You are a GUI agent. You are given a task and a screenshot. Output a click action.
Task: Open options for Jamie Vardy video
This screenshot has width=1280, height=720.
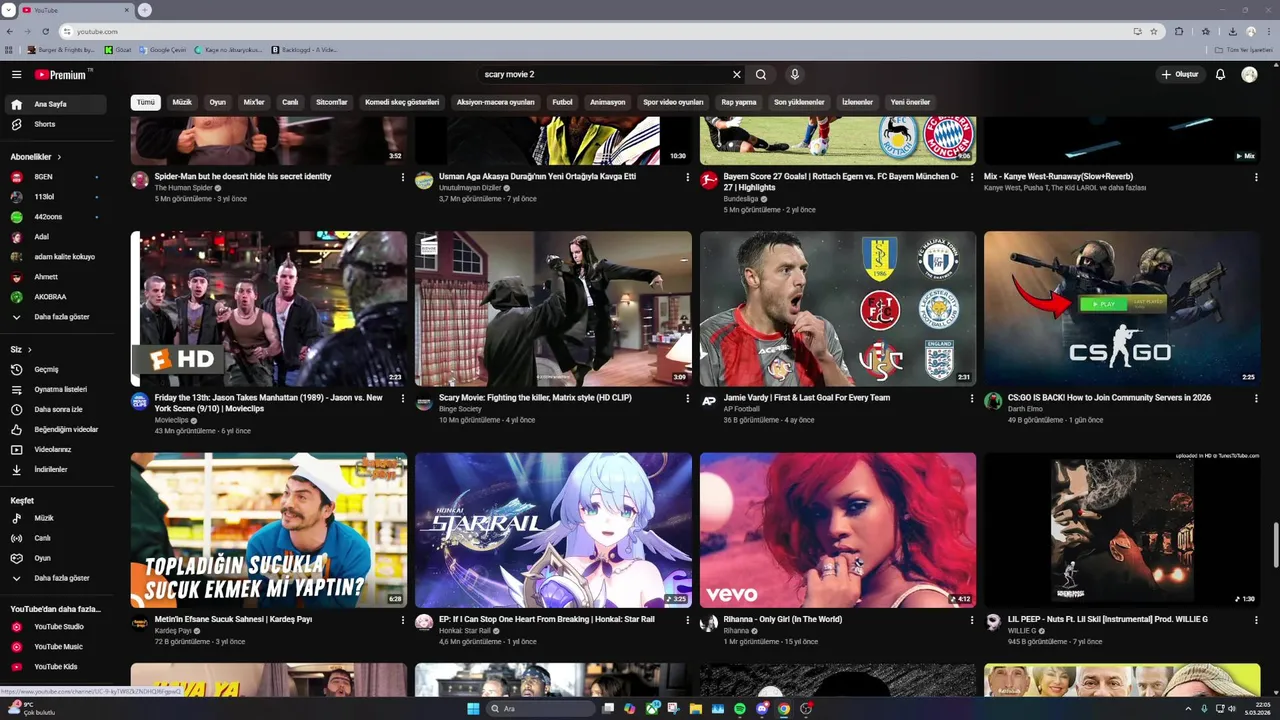[972, 398]
